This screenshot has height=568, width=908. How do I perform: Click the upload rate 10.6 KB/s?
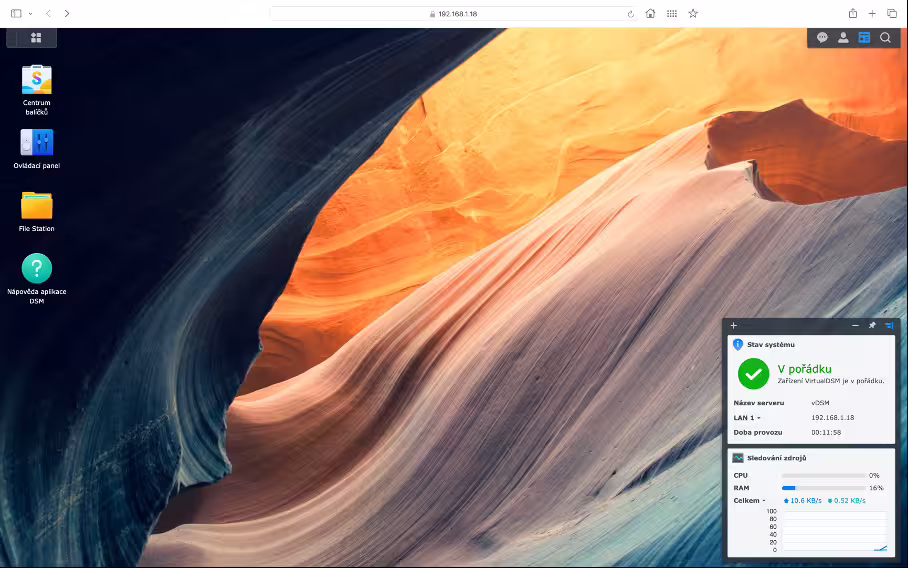pyautogui.click(x=803, y=500)
